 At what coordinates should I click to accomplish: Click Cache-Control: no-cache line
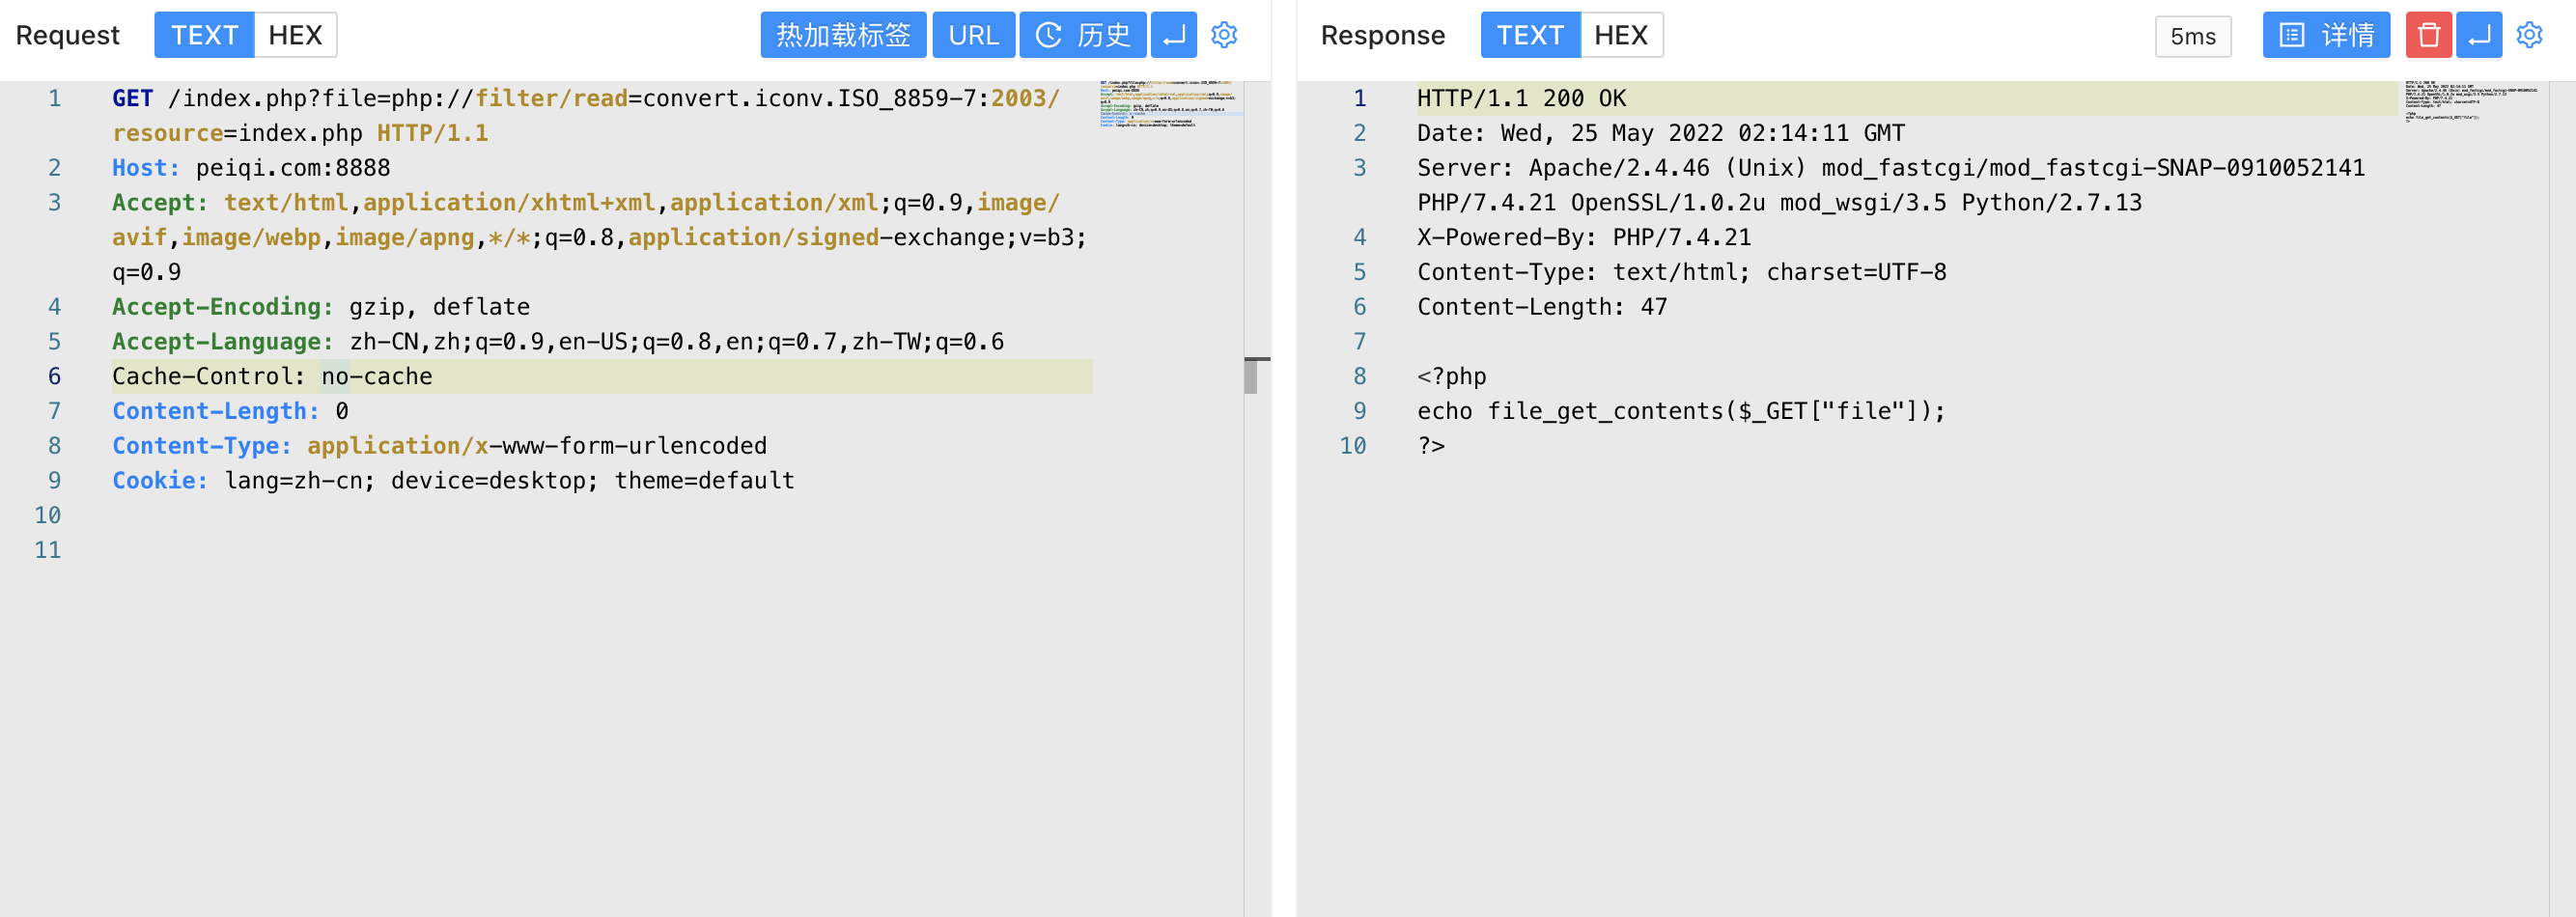coord(272,376)
